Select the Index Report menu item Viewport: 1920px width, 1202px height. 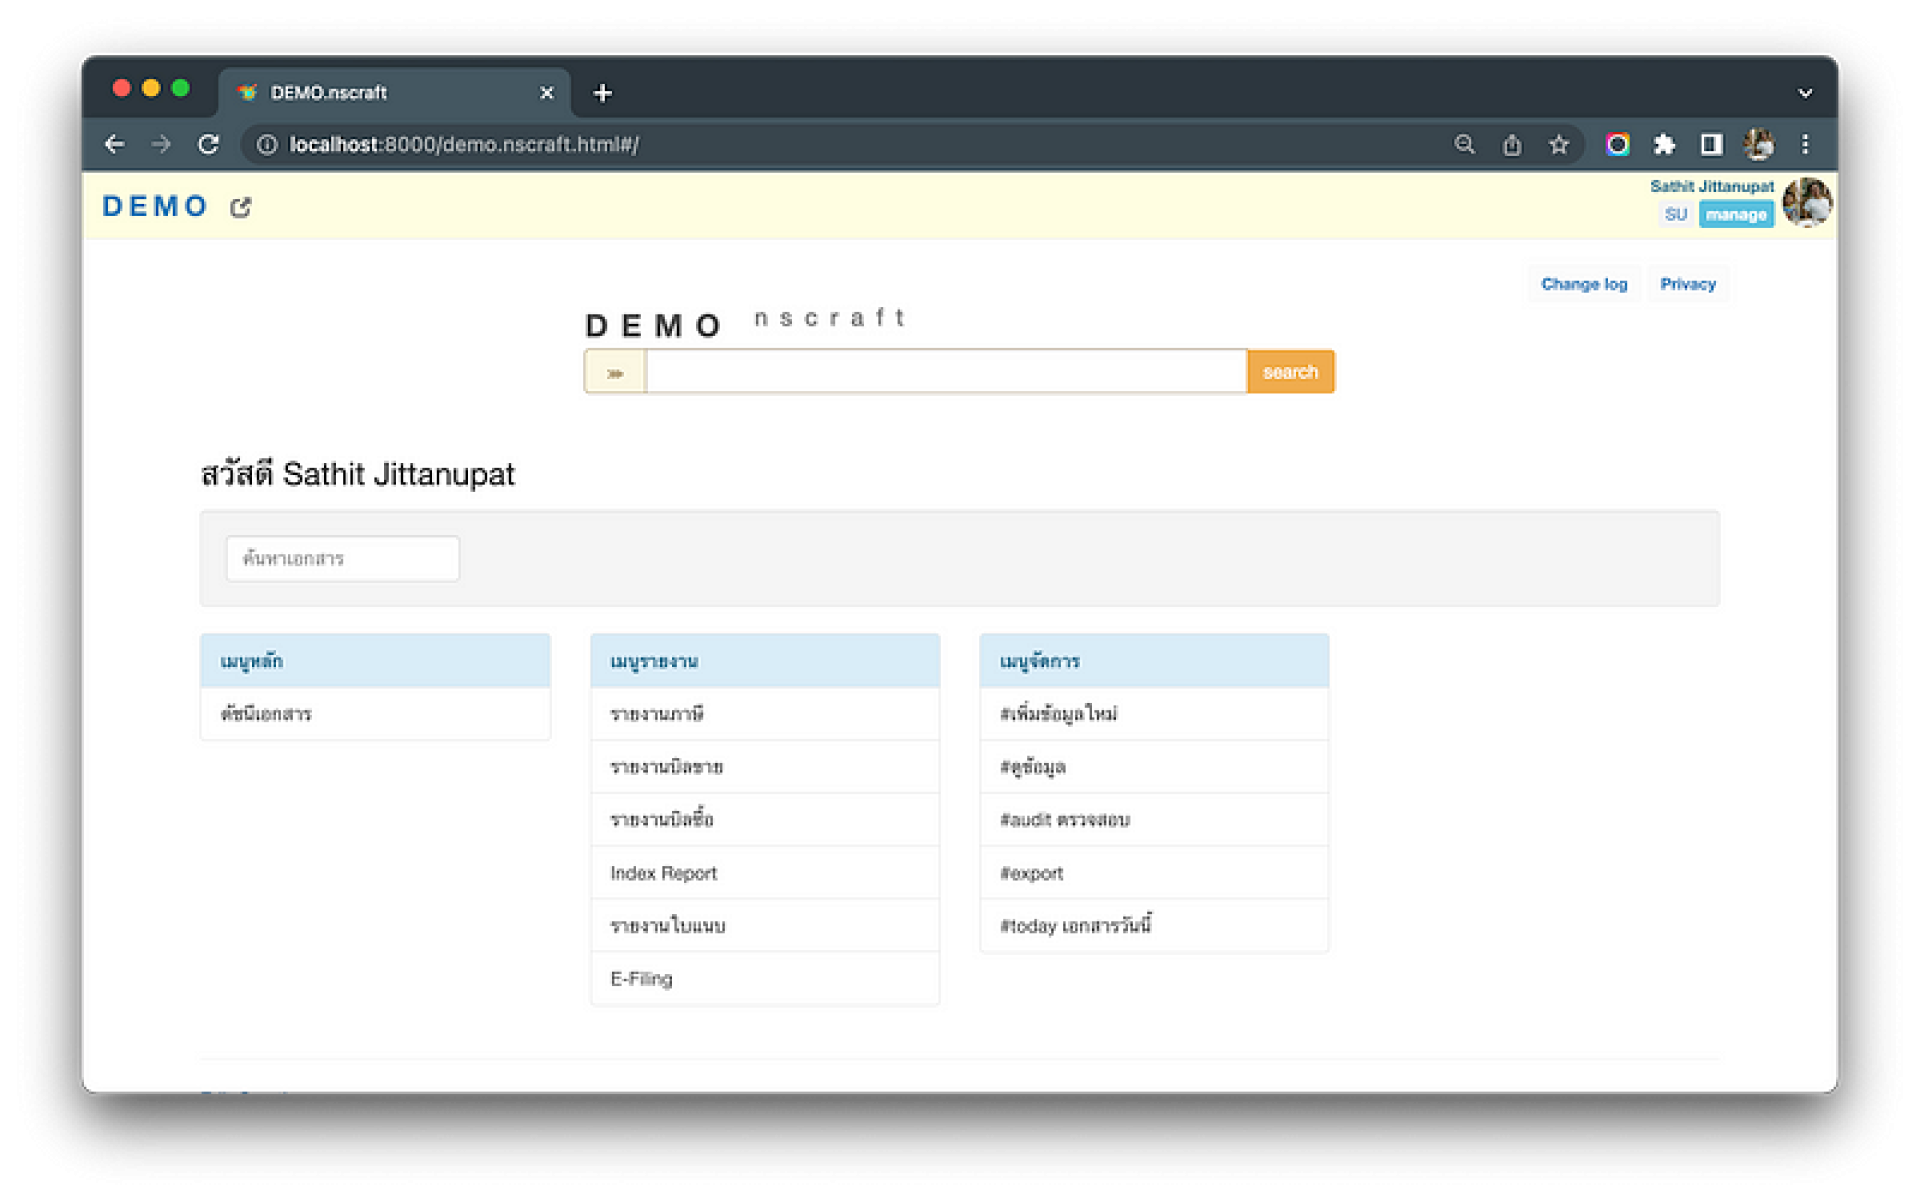point(663,873)
